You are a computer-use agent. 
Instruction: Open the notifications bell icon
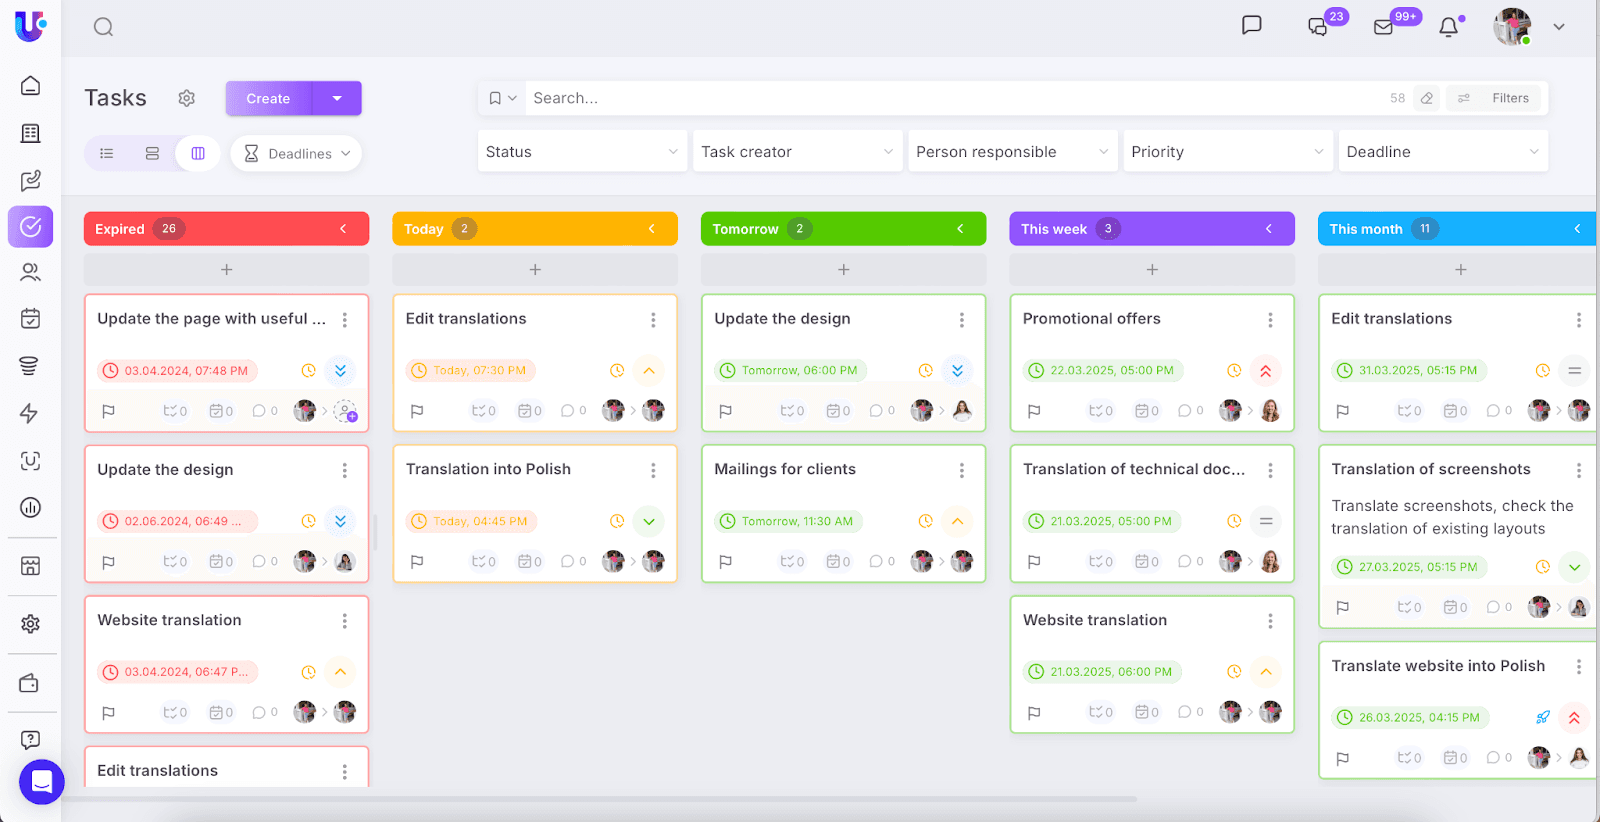tap(1448, 27)
